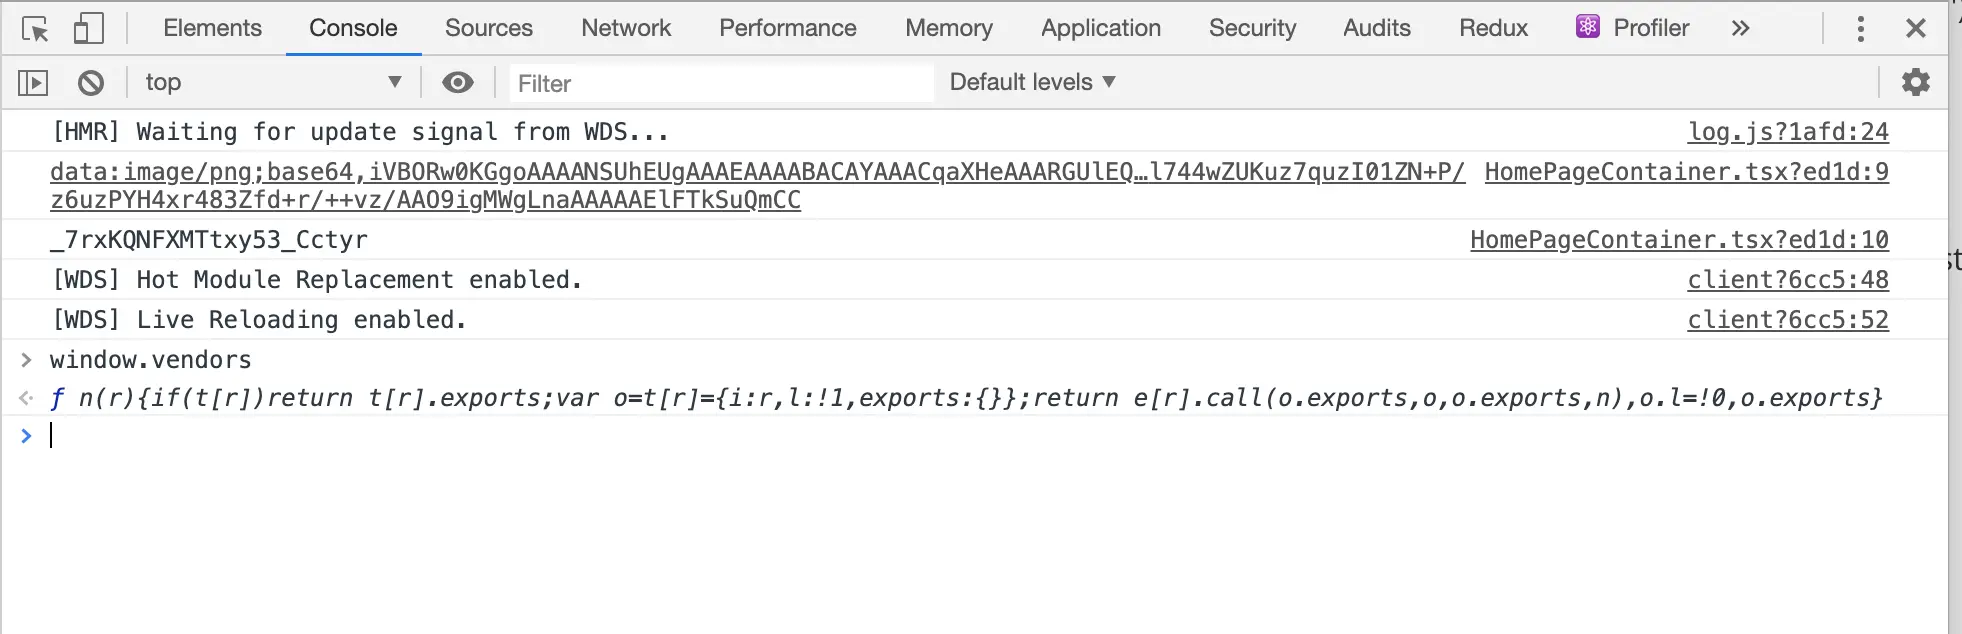
Task: Open the Sources tab
Action: tap(488, 28)
